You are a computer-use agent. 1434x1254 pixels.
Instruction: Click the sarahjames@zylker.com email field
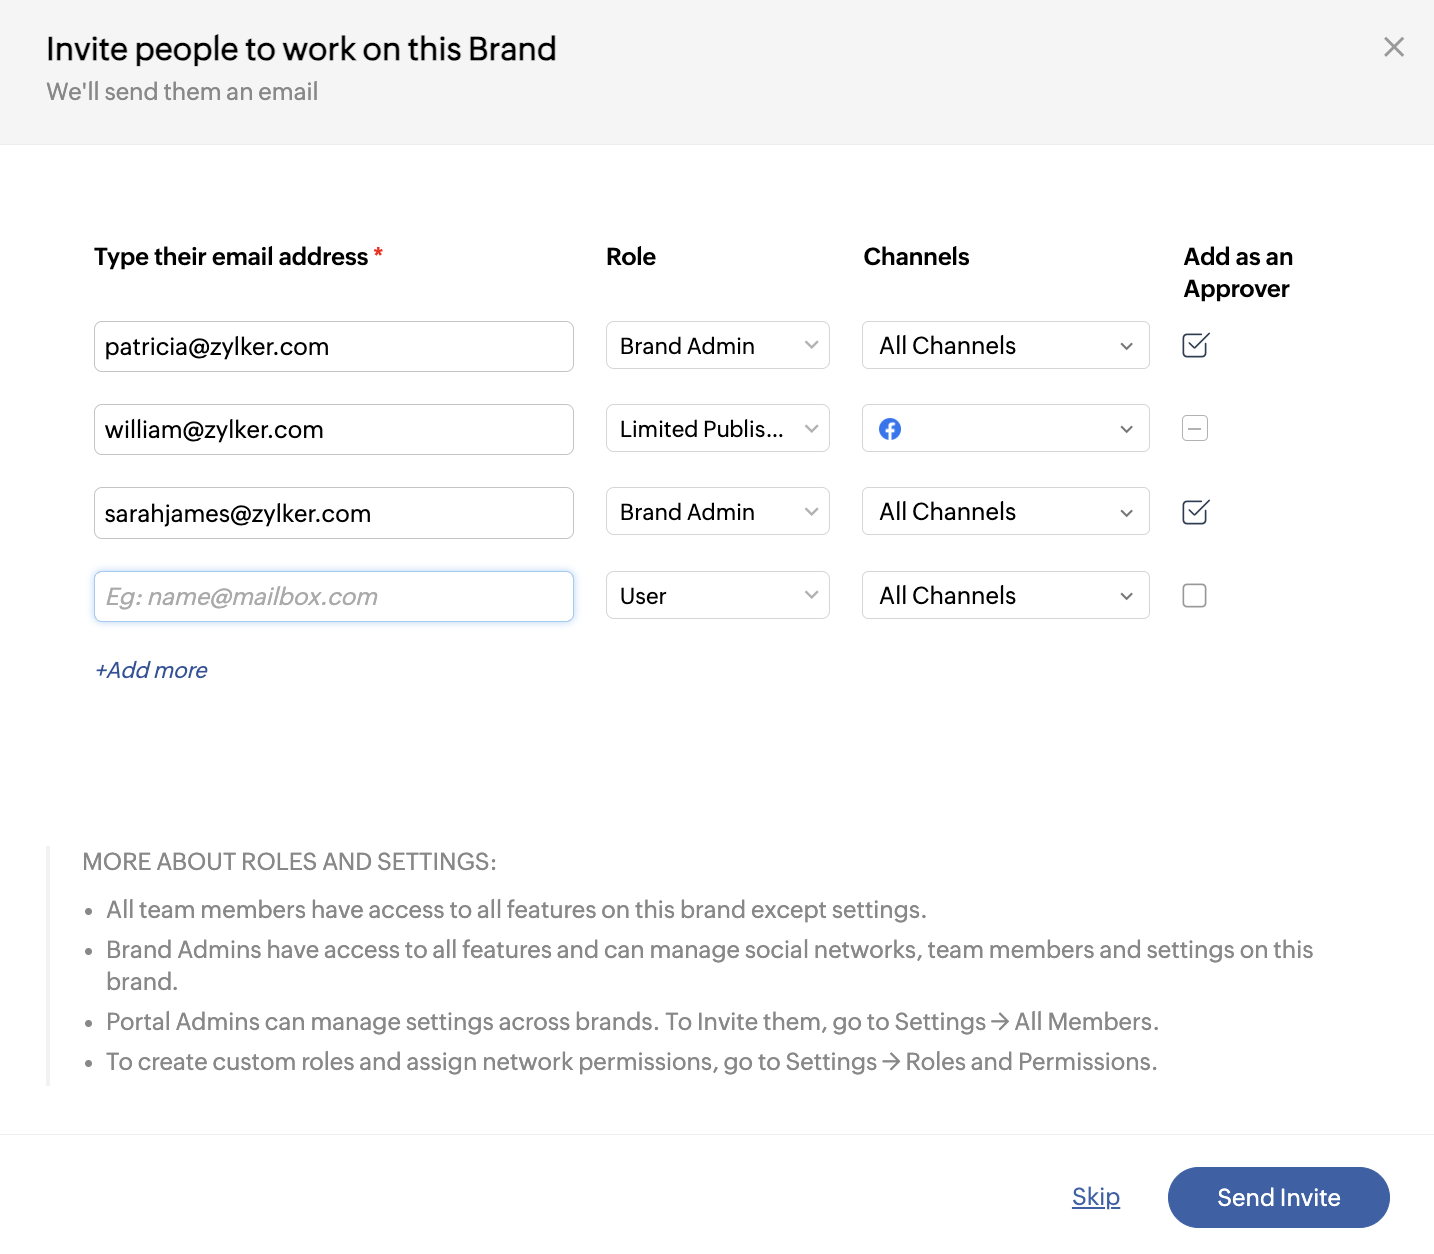point(333,514)
